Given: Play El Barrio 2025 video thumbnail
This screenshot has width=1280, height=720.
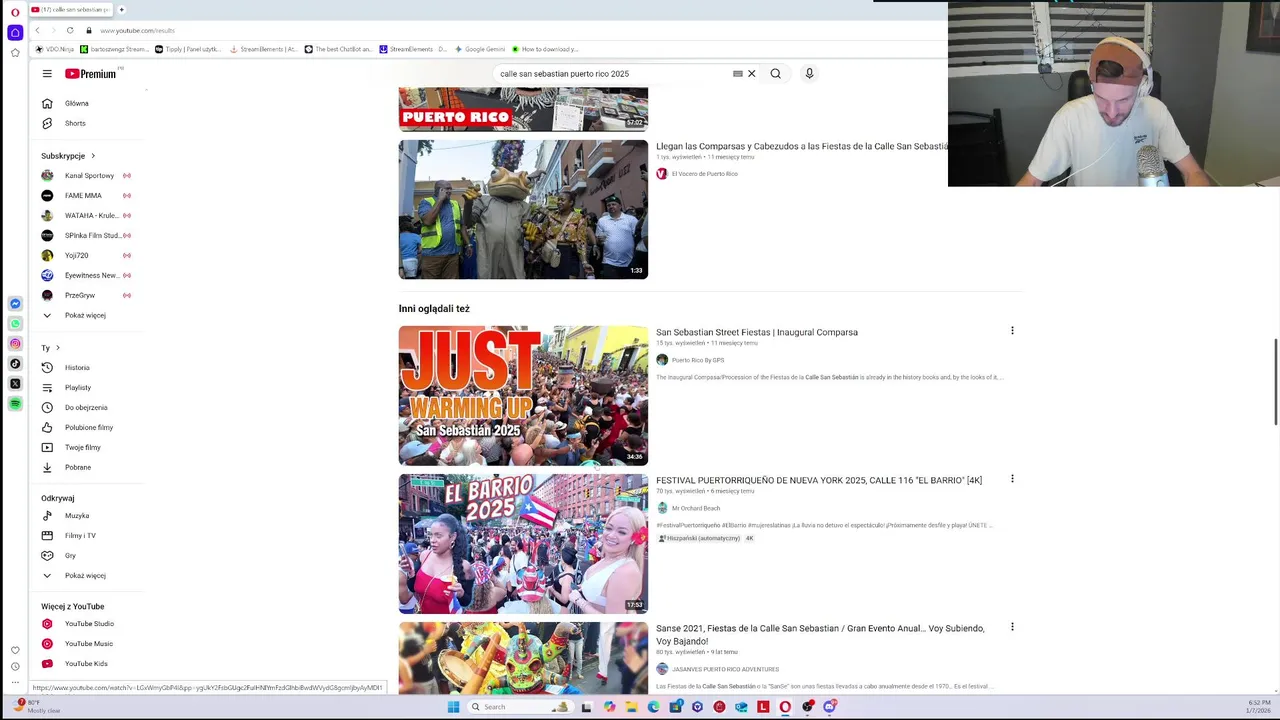Looking at the screenshot, I should point(523,543).
